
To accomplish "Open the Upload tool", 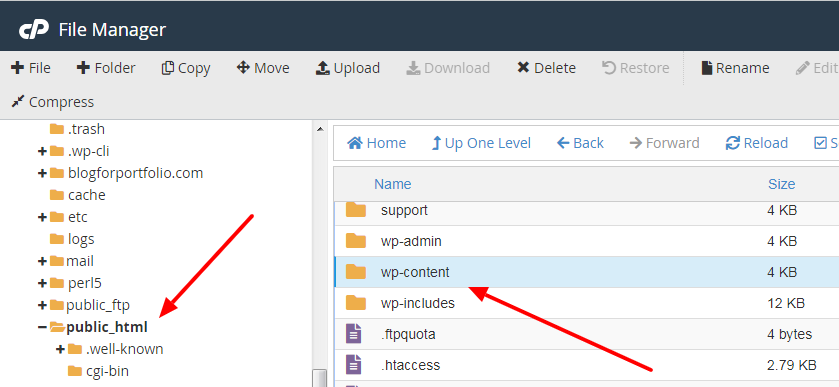I will pos(348,68).
